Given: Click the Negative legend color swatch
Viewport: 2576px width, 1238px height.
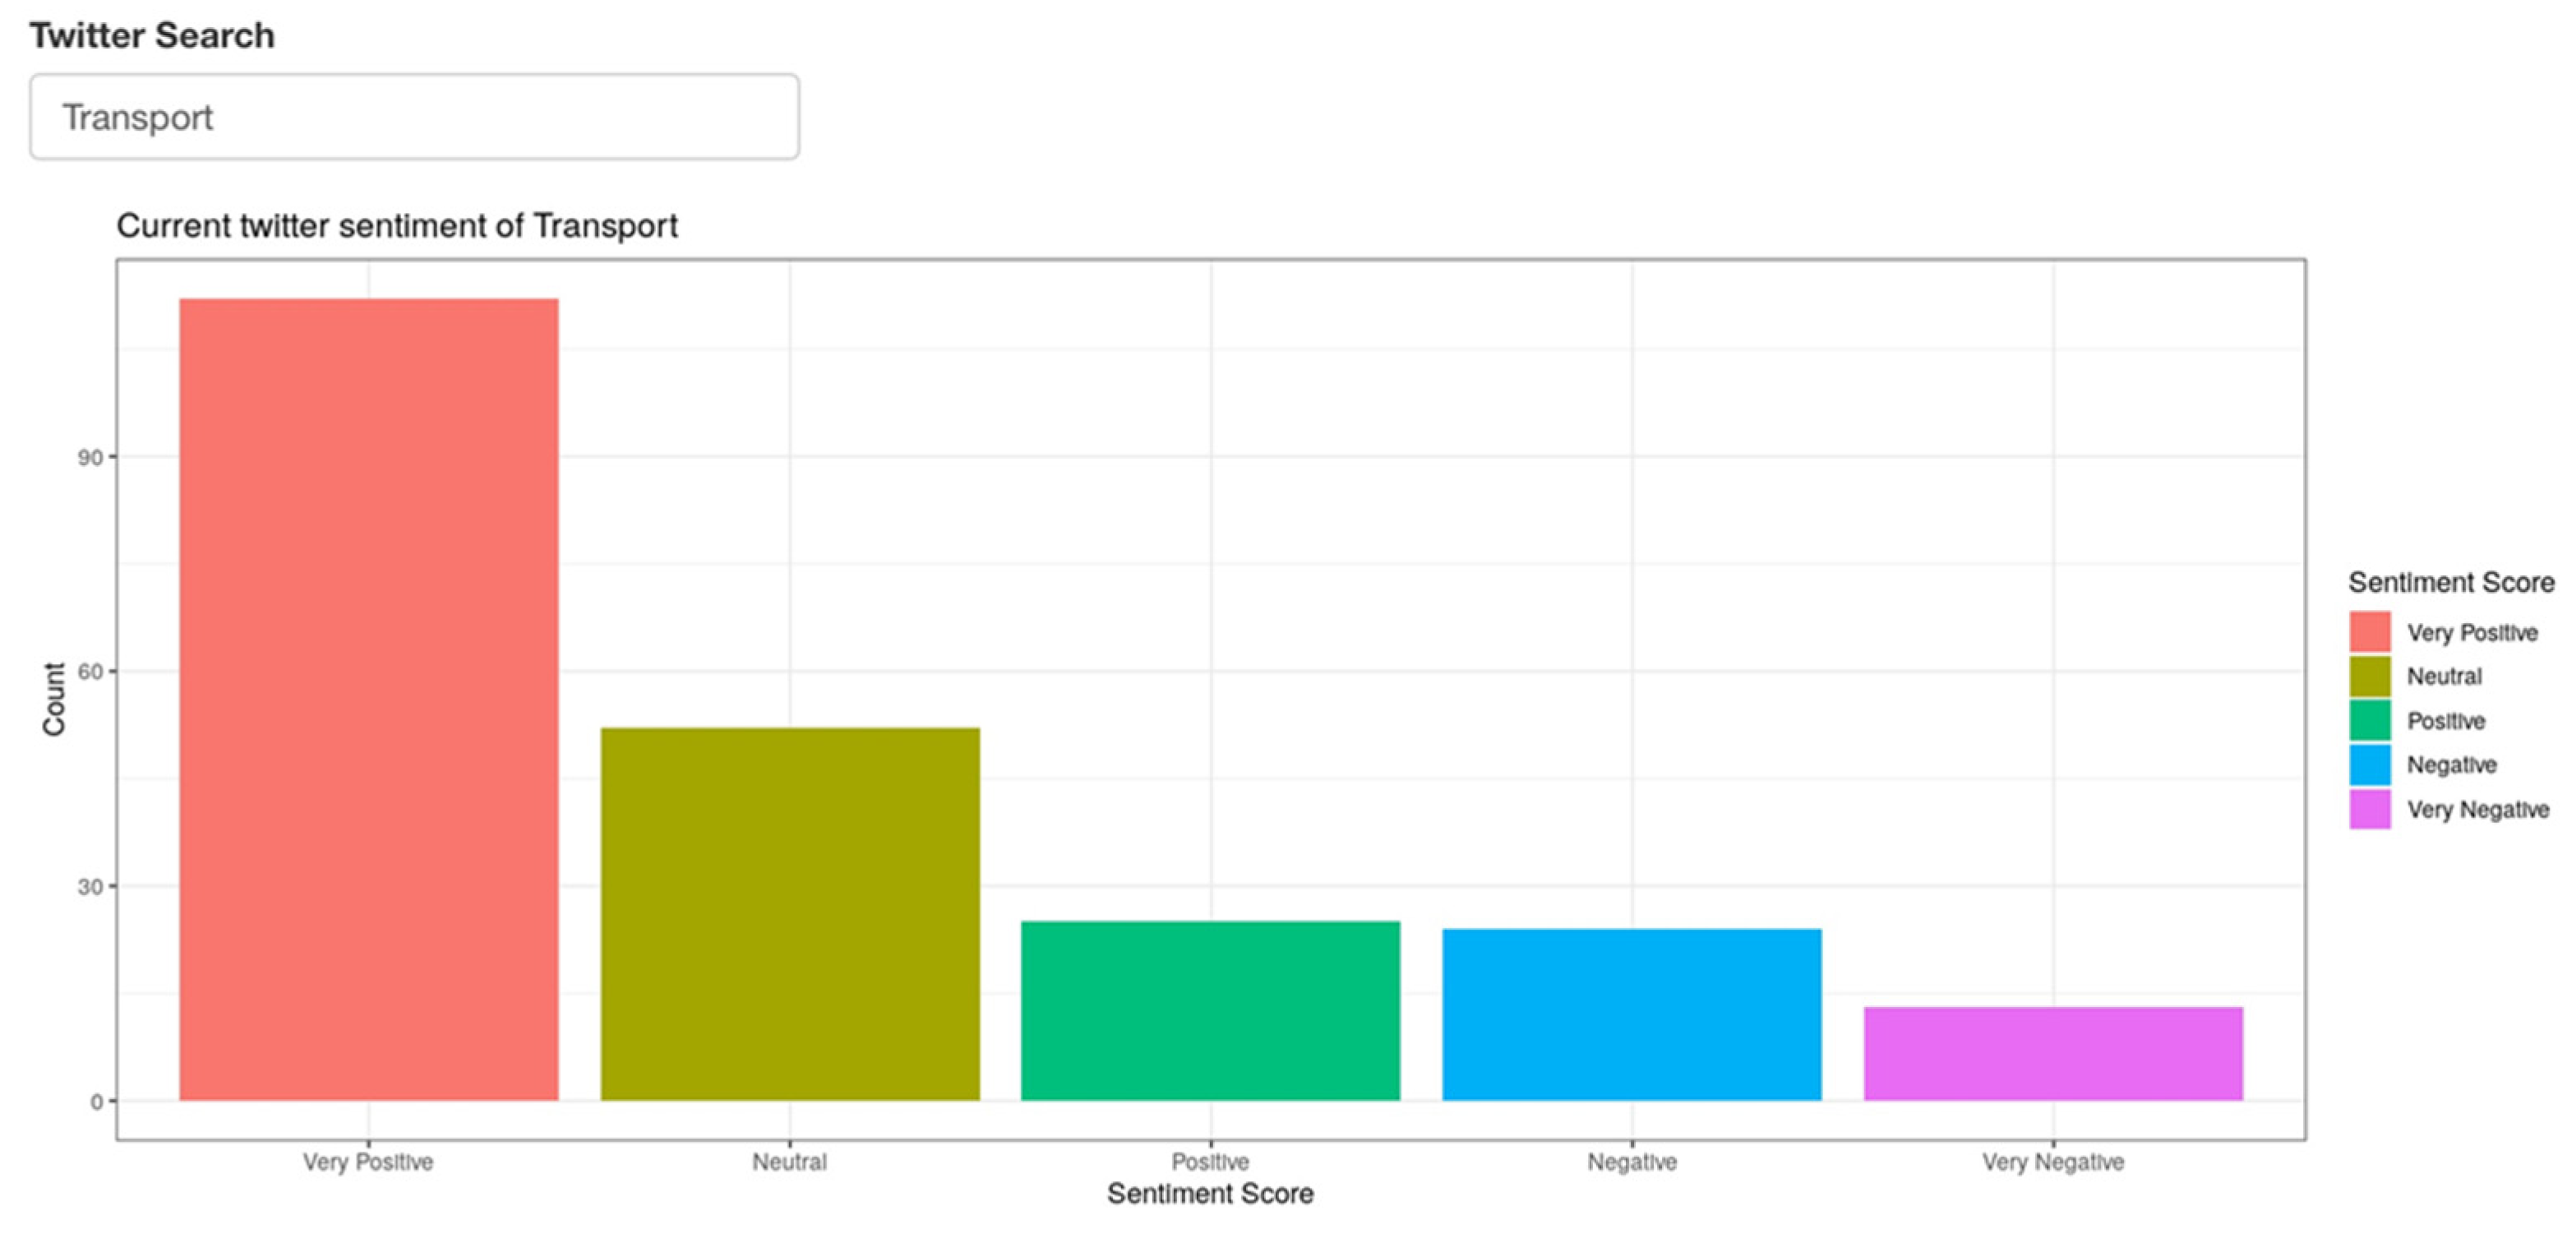Looking at the screenshot, I should coord(2369,765).
